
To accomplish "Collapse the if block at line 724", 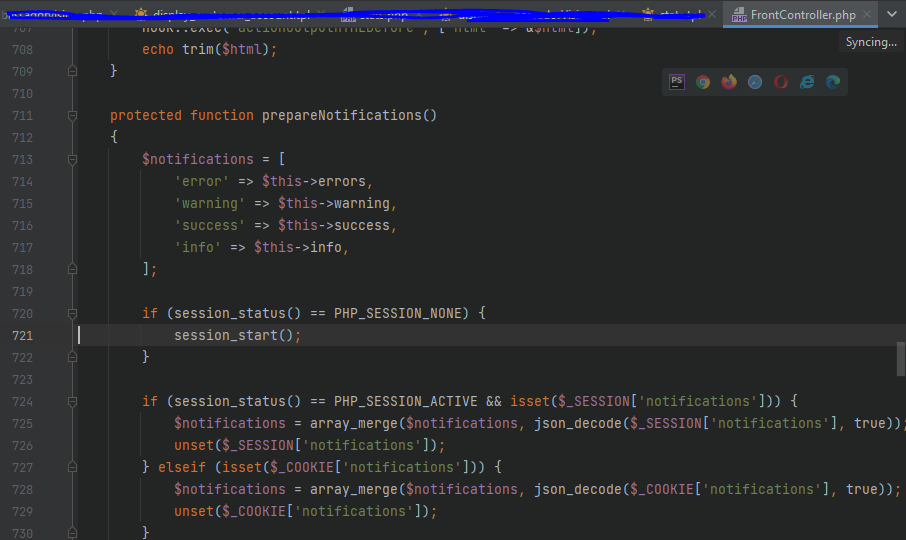I will (x=72, y=401).
